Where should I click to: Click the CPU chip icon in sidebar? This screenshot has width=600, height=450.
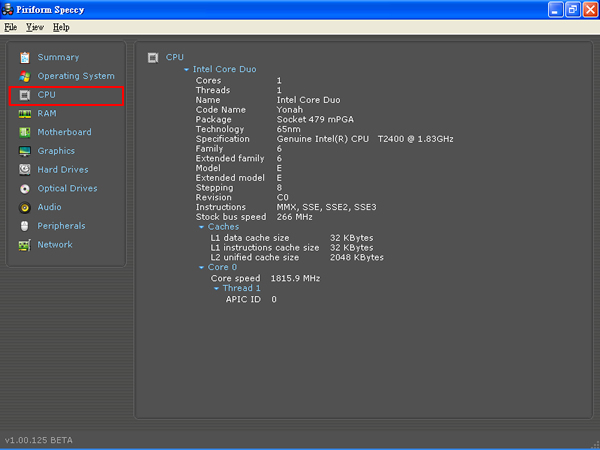[x=25, y=95]
